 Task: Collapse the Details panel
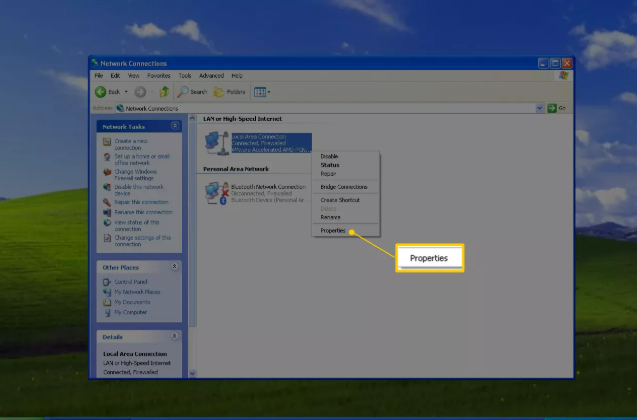174,336
